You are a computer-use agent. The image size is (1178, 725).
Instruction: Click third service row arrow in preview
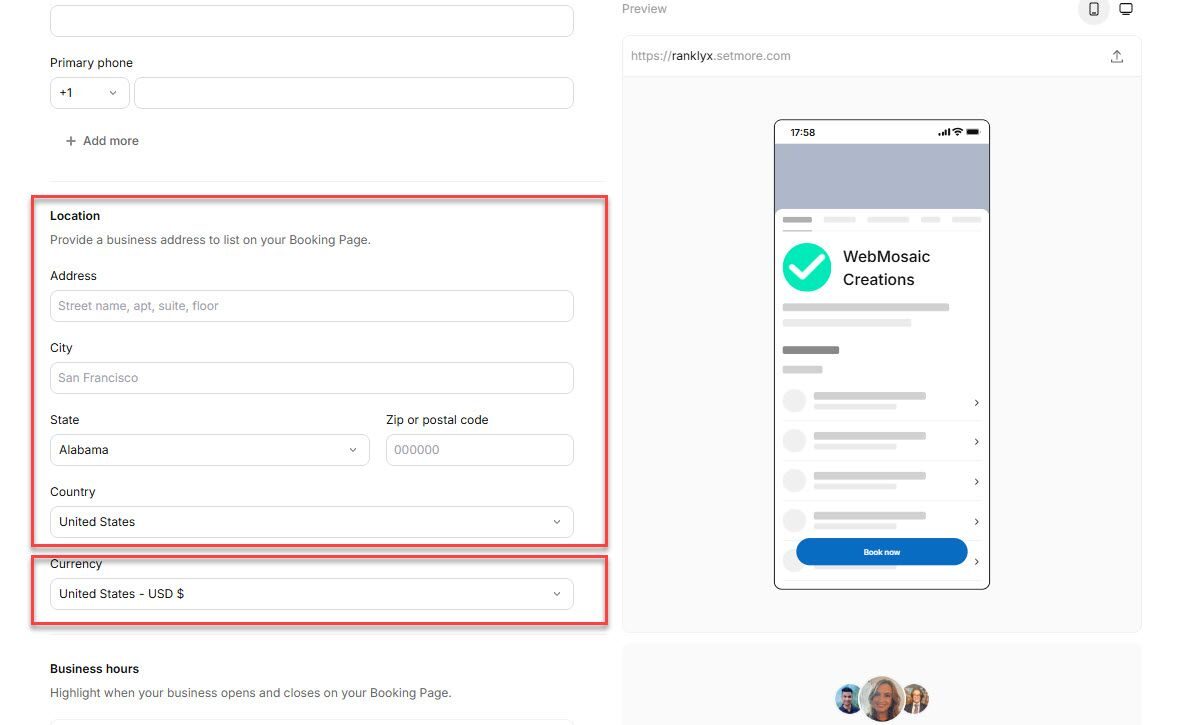tap(976, 482)
